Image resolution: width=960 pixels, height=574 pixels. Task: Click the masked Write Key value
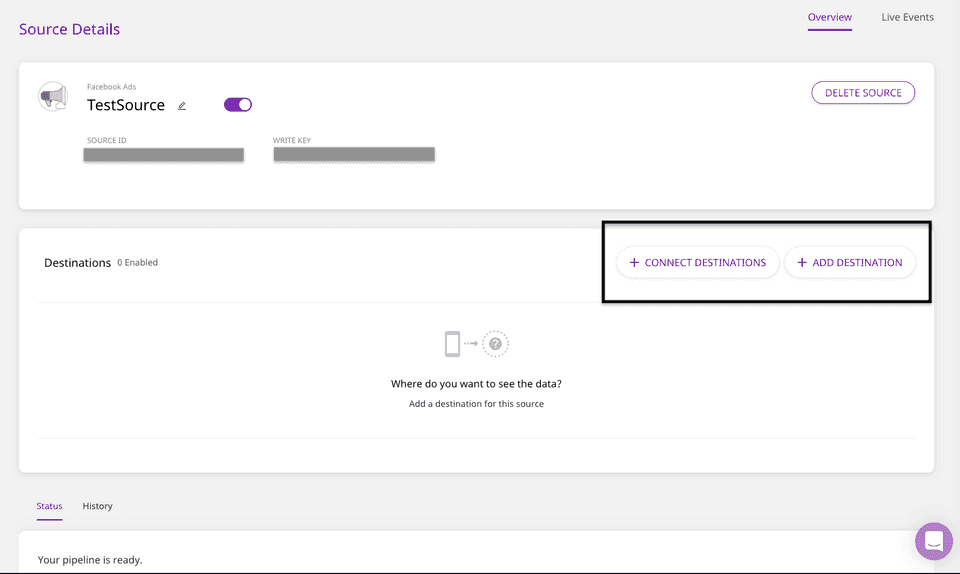click(x=354, y=155)
